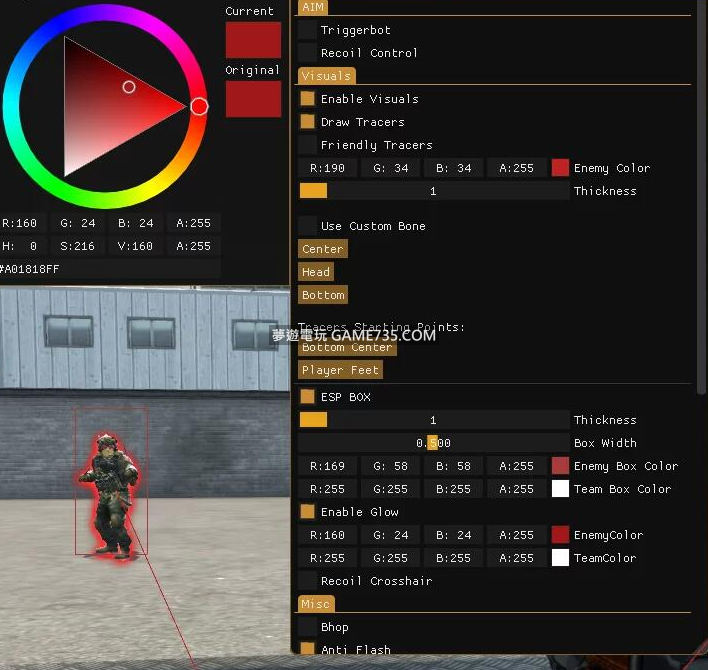708x670 pixels.
Task: Enable the Recoil Crosshair checkbox
Action: [307, 581]
